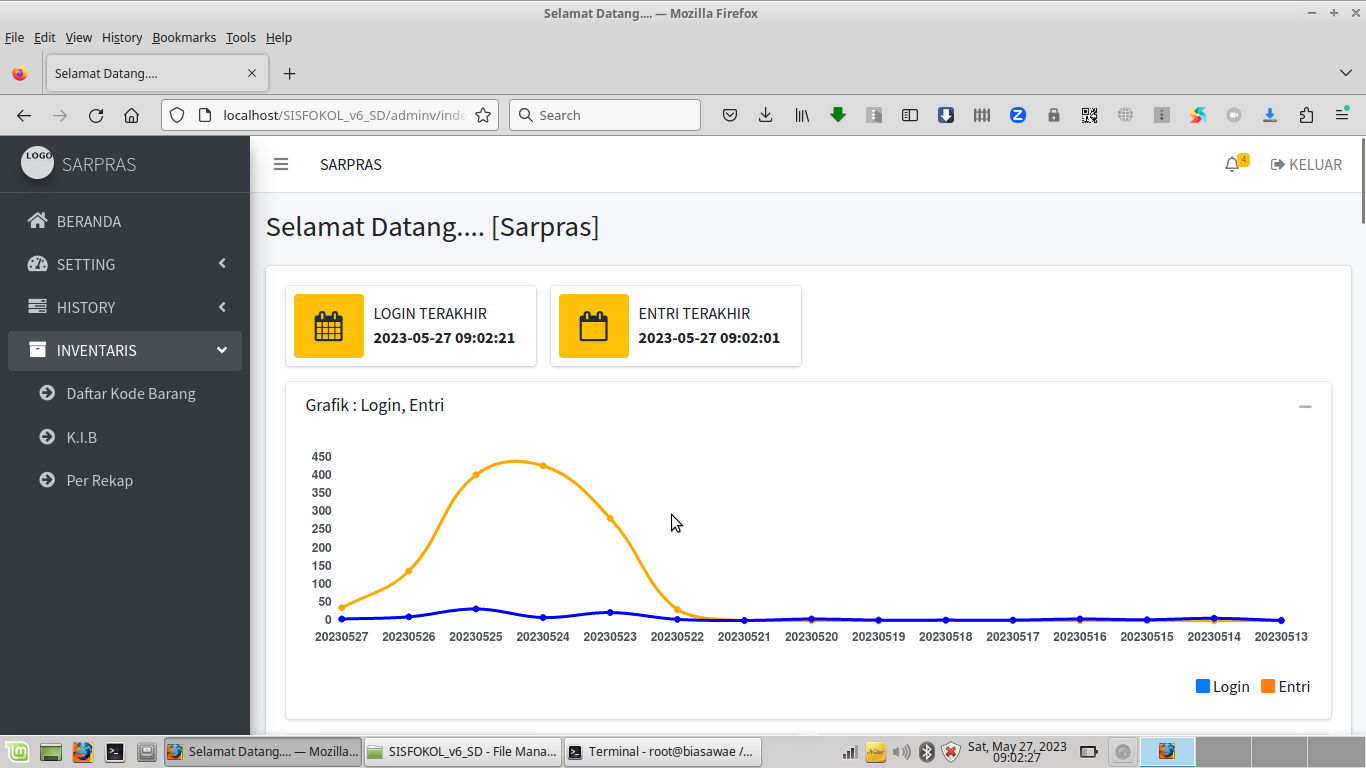
Task: Open the Bookmarks menu
Action: coord(184,37)
